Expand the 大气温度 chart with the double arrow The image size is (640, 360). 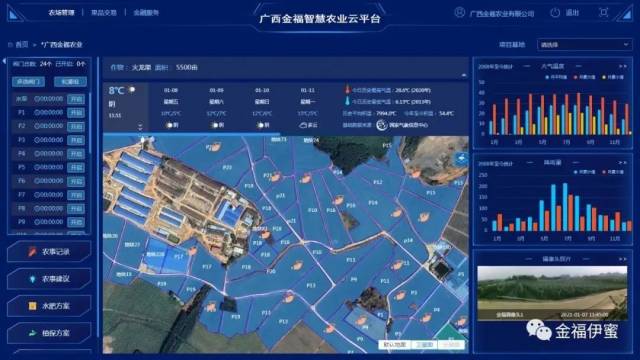622,66
